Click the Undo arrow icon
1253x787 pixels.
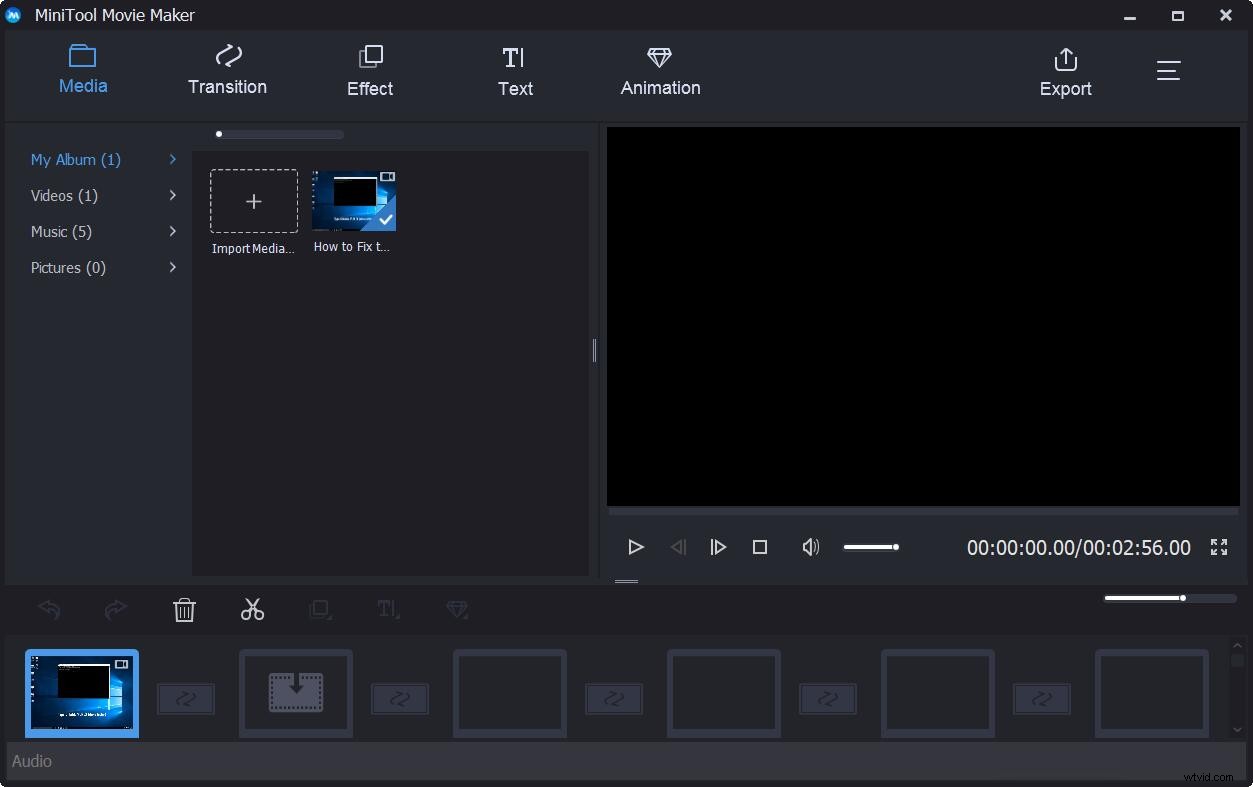48,609
